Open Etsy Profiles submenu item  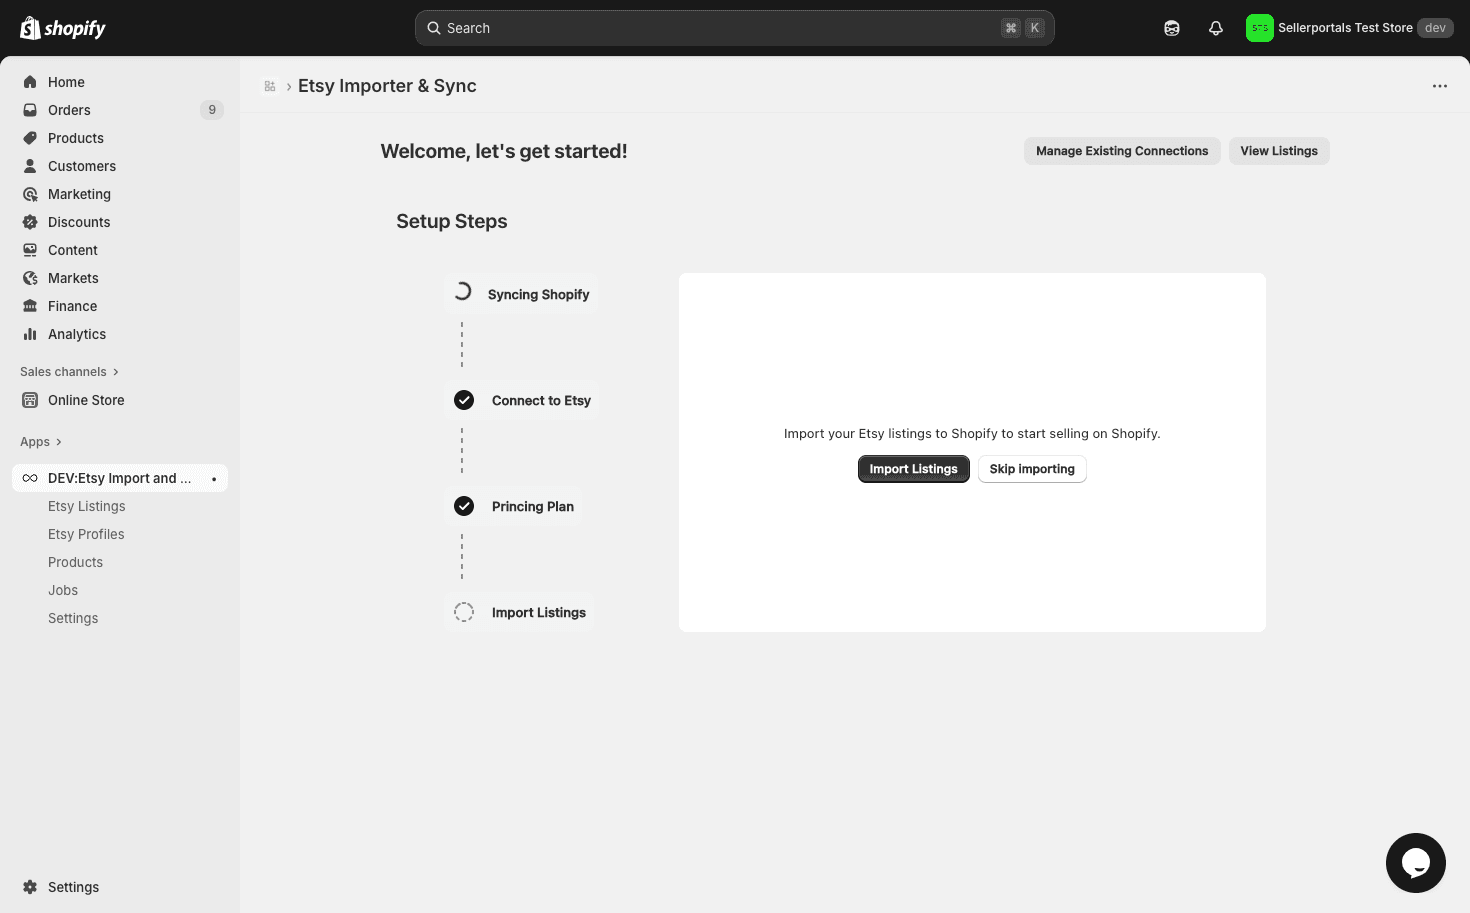[86, 534]
